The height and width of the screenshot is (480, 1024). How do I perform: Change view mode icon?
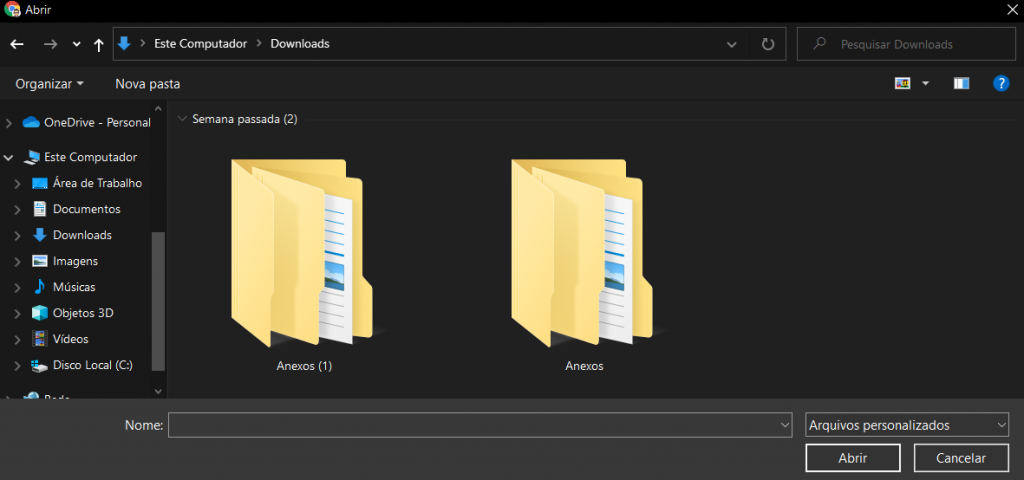tap(903, 84)
